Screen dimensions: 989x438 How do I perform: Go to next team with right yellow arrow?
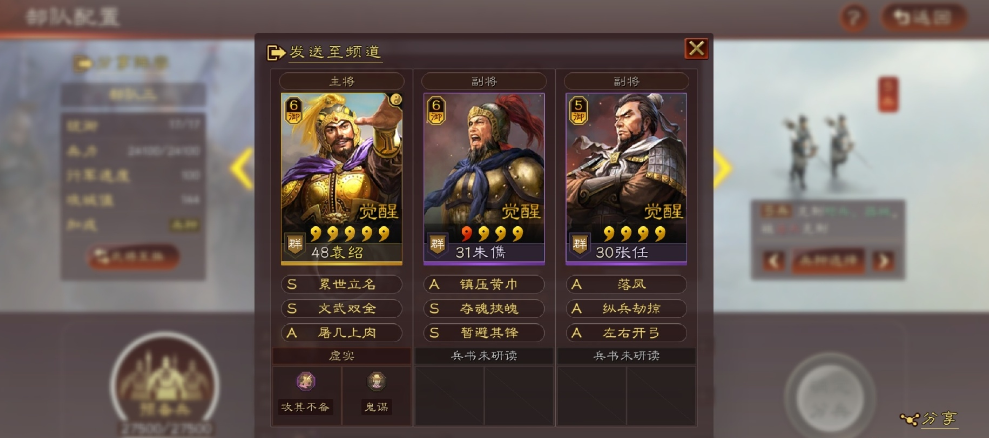click(x=723, y=169)
